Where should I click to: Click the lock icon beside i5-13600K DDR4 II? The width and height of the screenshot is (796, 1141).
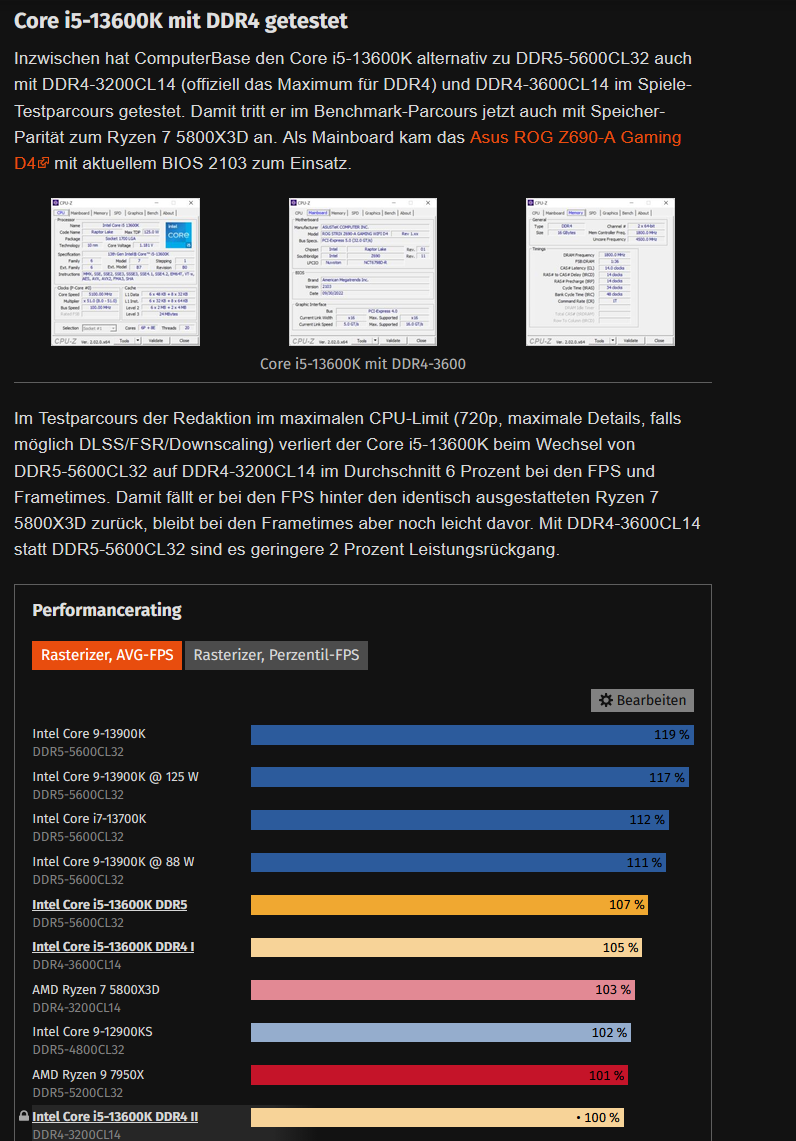pos(24,1116)
